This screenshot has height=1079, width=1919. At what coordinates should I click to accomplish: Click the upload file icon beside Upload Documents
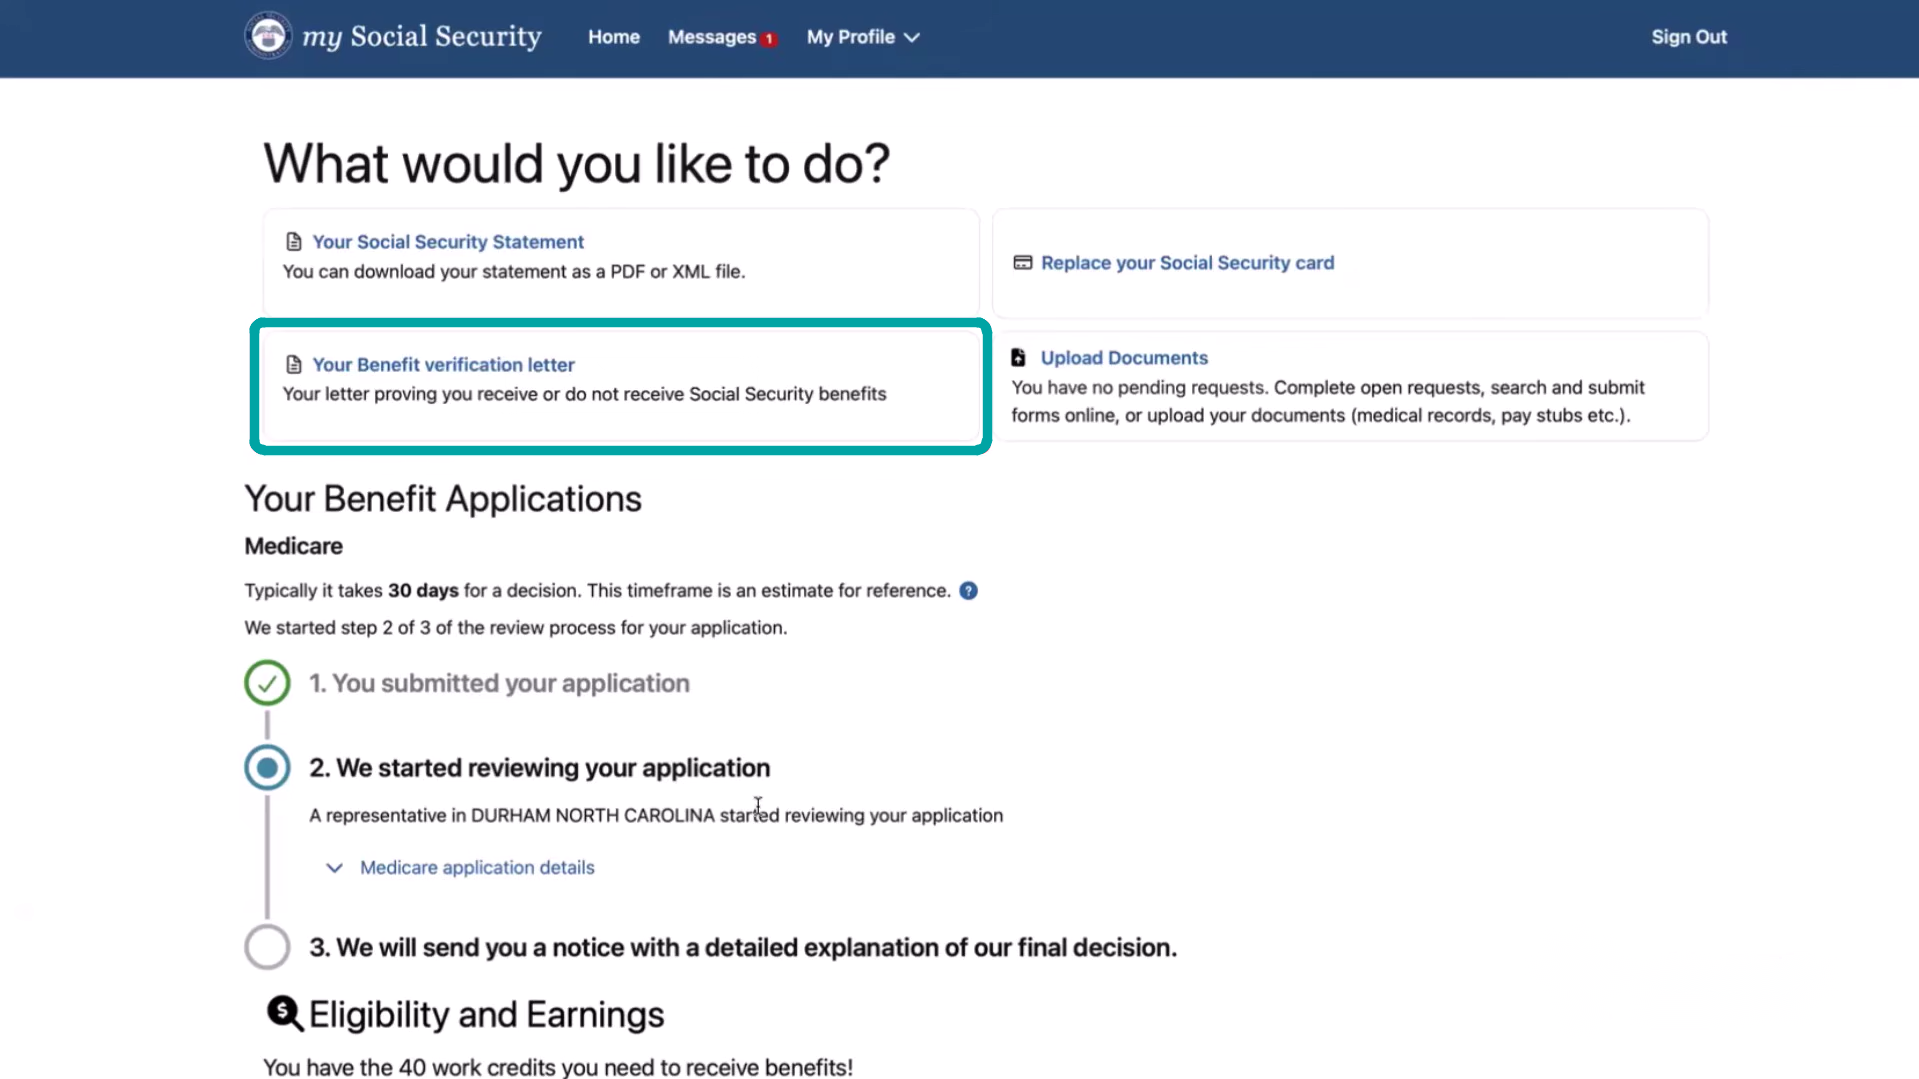[x=1018, y=358]
